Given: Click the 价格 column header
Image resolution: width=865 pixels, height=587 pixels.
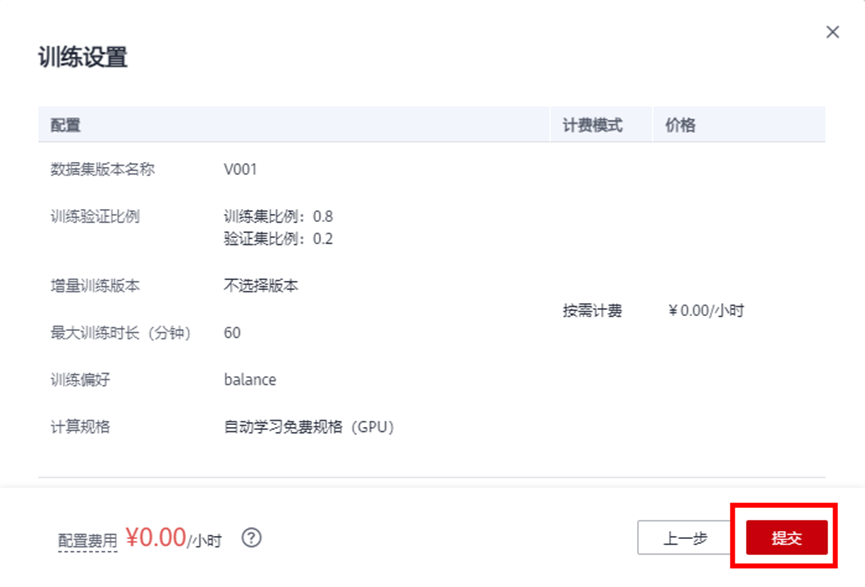Looking at the screenshot, I should [681, 125].
